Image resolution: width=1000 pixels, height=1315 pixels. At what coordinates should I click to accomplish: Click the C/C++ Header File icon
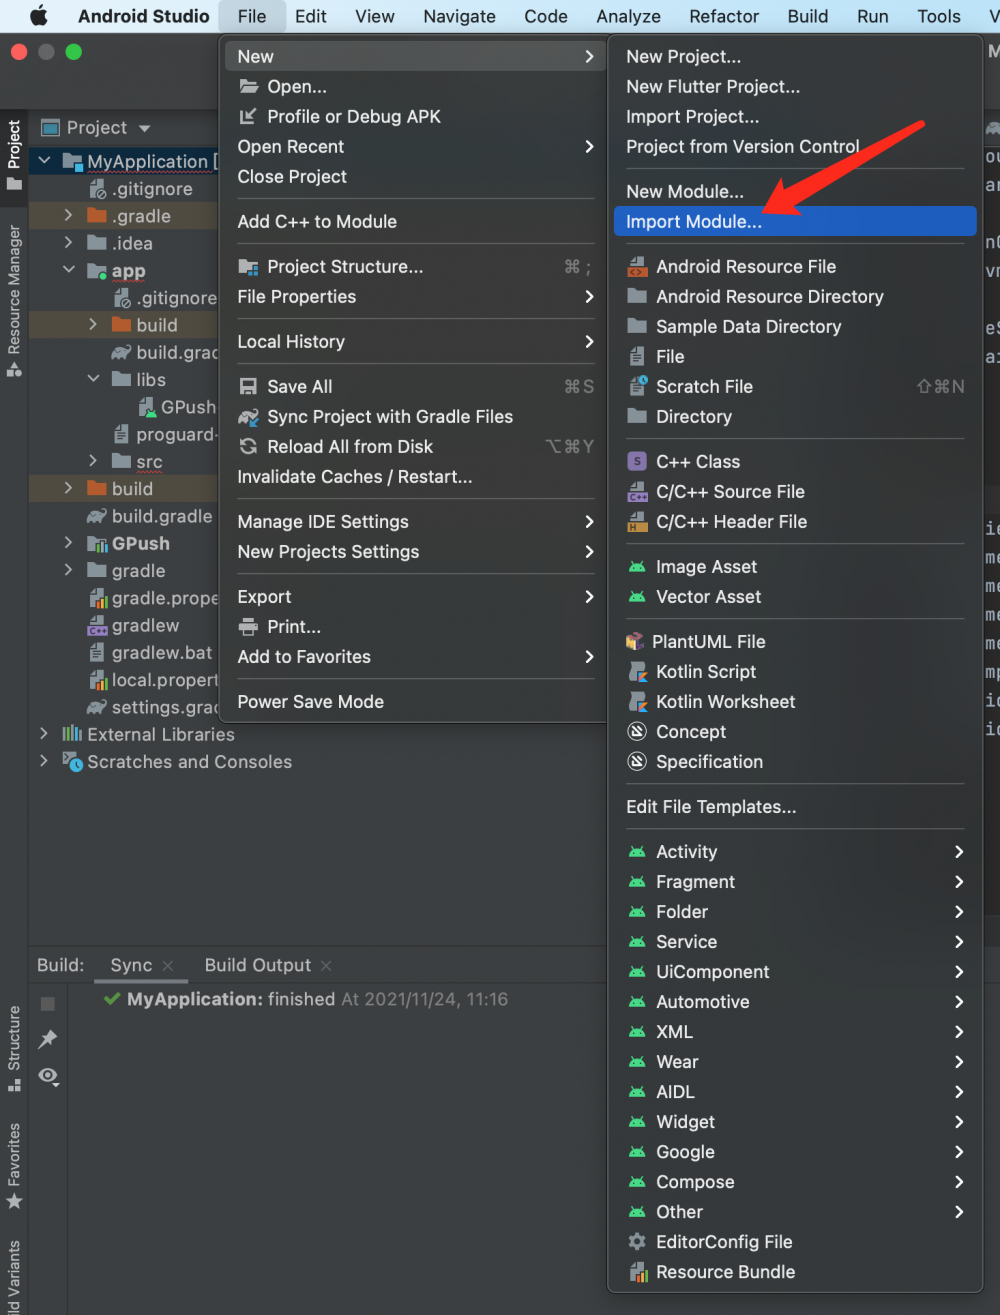coord(637,522)
